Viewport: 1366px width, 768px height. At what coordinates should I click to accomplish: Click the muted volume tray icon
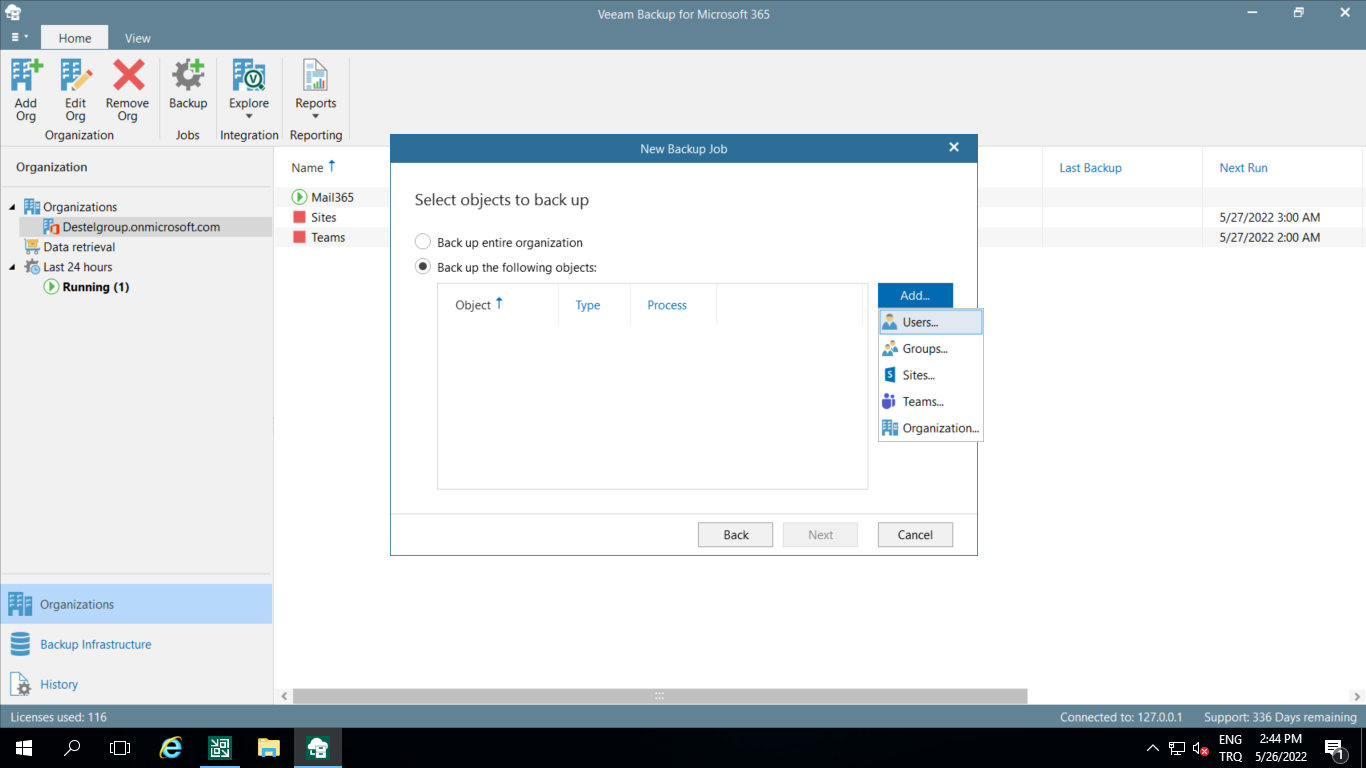1201,748
